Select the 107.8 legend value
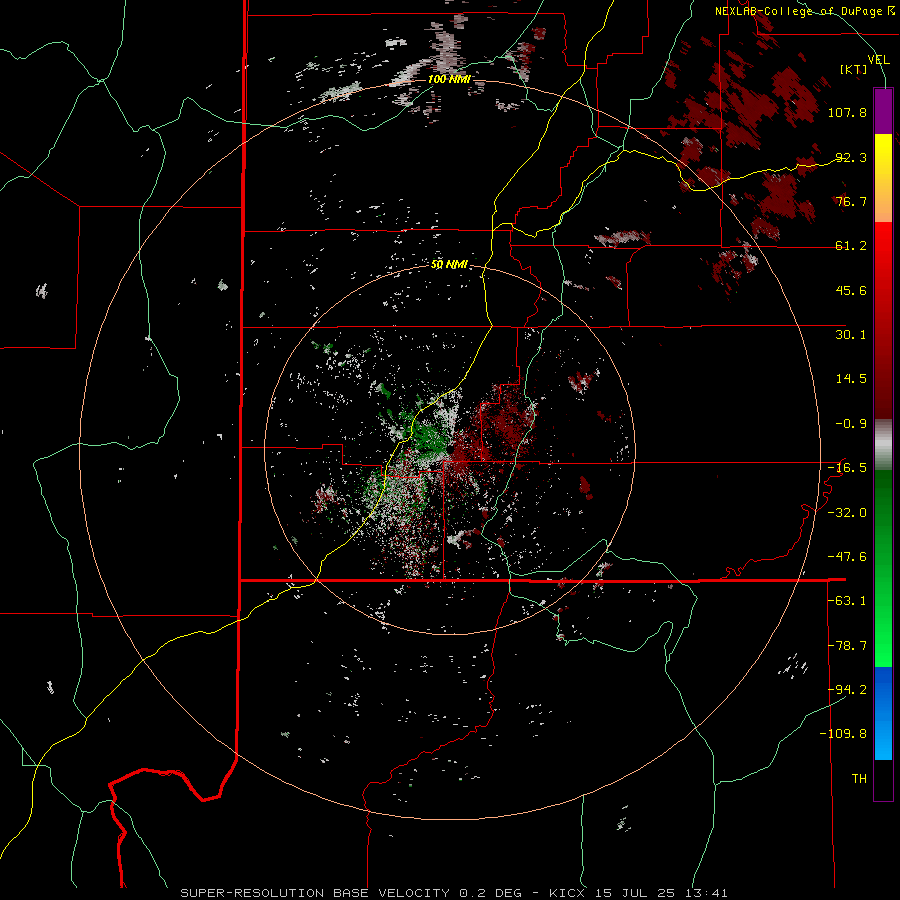This screenshot has width=900, height=900. pyautogui.click(x=847, y=112)
